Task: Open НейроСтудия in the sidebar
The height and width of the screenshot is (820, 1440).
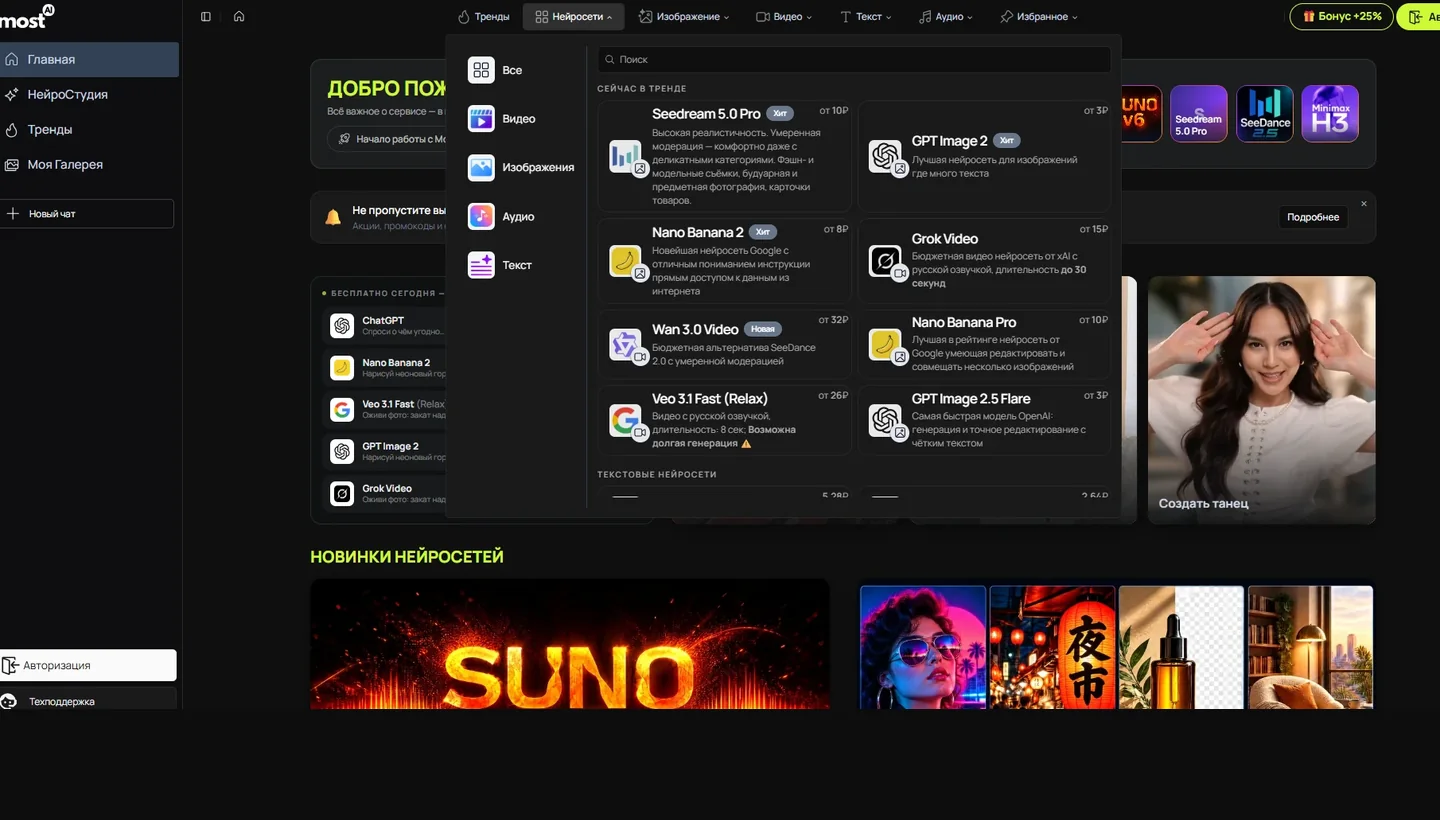Action: (88, 95)
